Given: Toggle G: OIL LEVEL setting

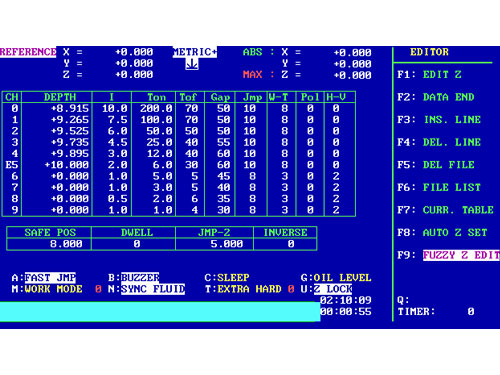Looking at the screenshot, I should tap(336, 278).
